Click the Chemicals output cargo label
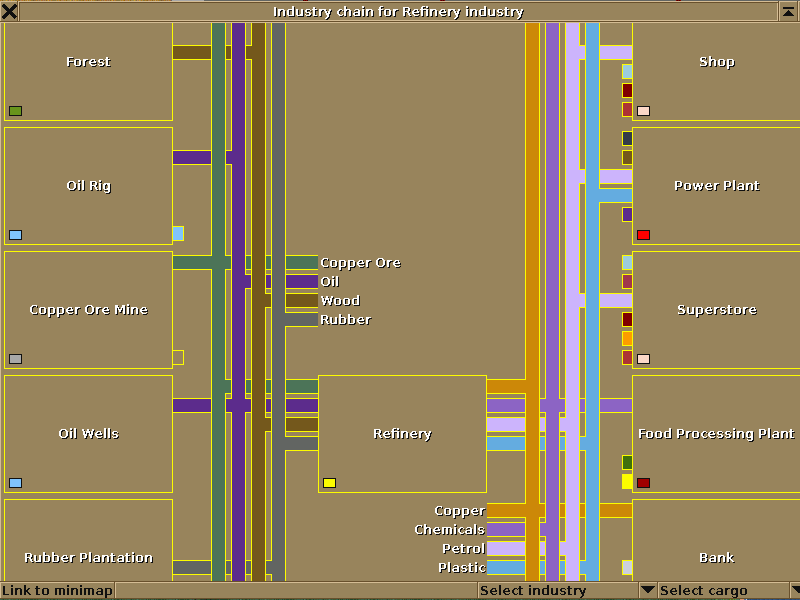This screenshot has width=800, height=600. (x=449, y=530)
